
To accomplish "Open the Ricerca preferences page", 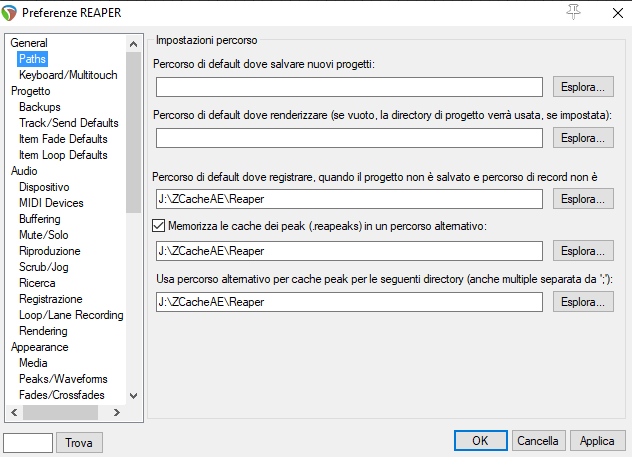I will (37, 283).
